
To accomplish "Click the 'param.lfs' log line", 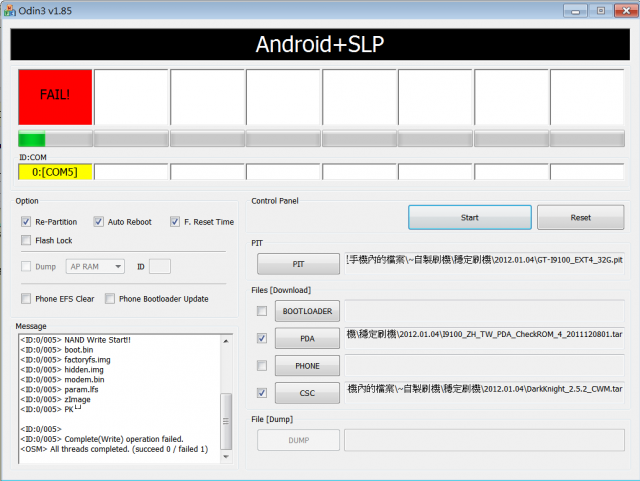I will click(60, 390).
